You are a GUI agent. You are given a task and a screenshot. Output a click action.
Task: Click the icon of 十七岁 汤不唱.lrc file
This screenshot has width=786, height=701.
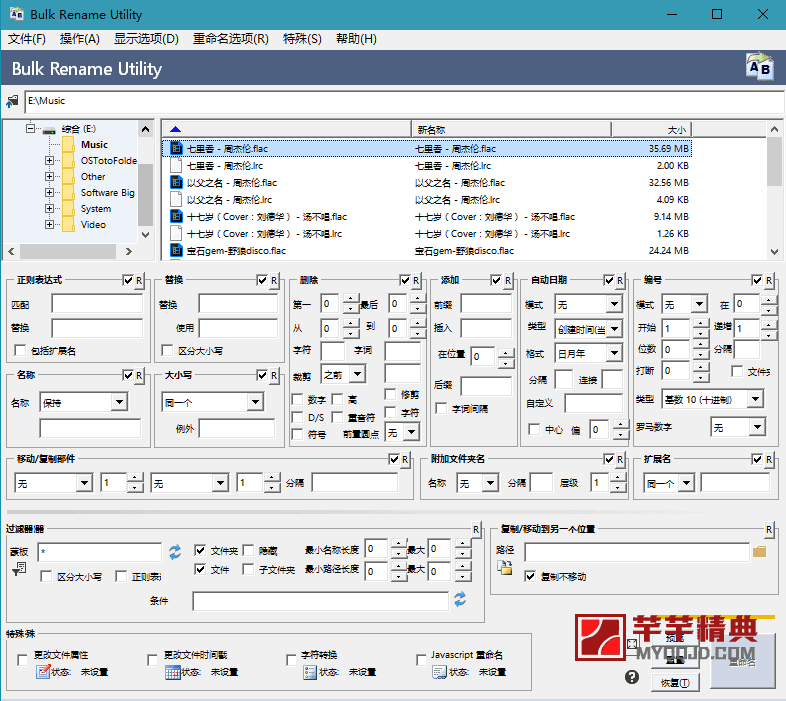click(176, 234)
